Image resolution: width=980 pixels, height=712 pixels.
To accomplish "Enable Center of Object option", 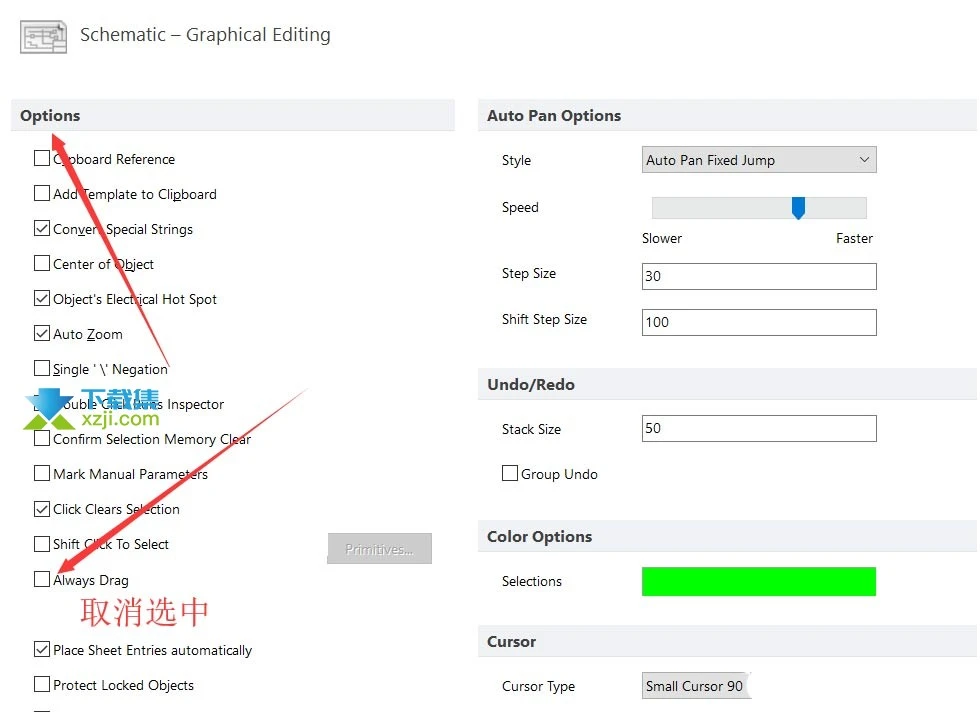I will tap(42, 263).
